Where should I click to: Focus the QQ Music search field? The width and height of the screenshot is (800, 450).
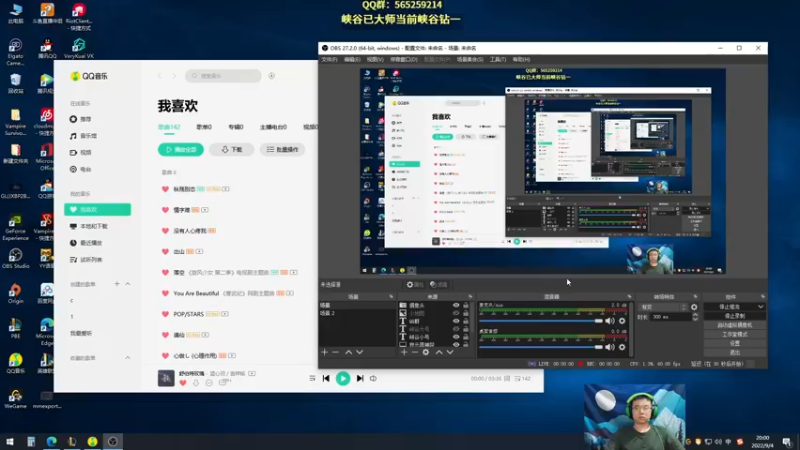[223, 76]
